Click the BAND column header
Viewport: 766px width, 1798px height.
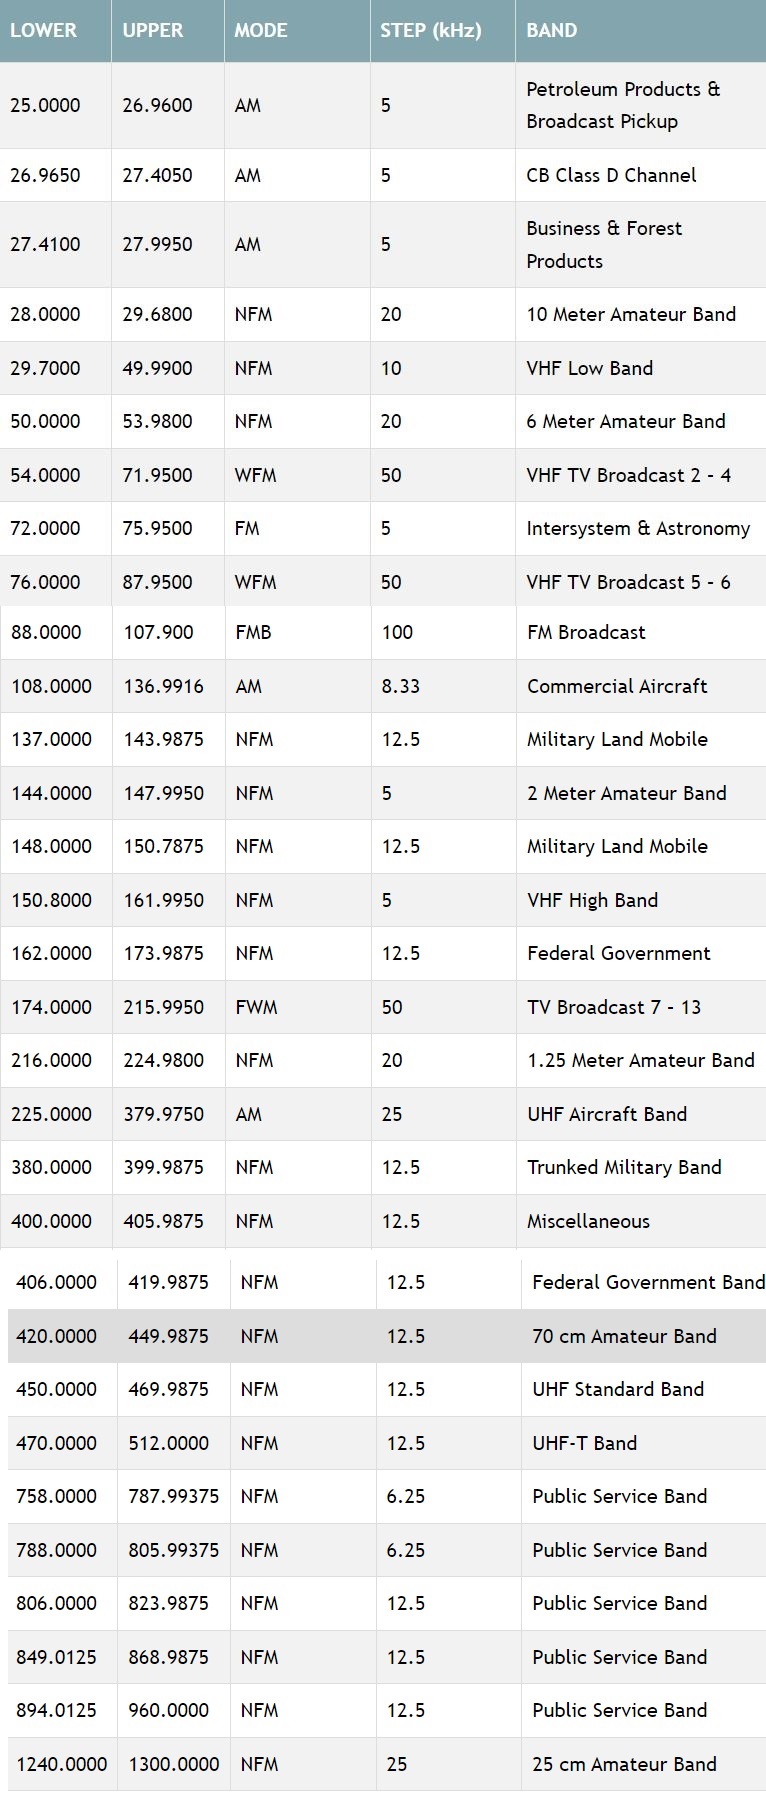point(641,30)
